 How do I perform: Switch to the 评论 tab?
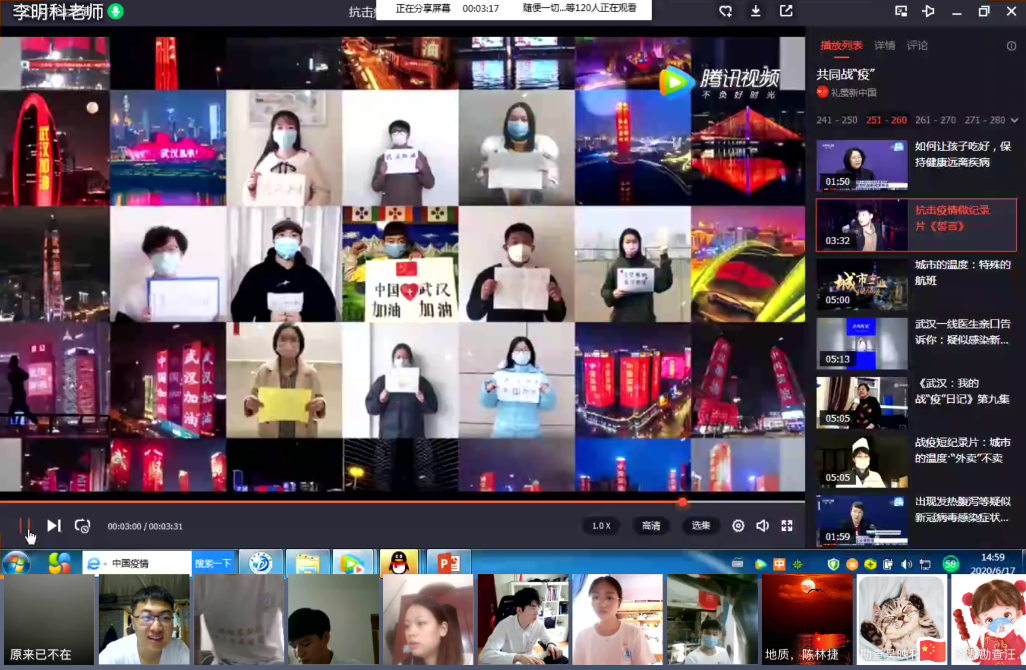(x=917, y=46)
